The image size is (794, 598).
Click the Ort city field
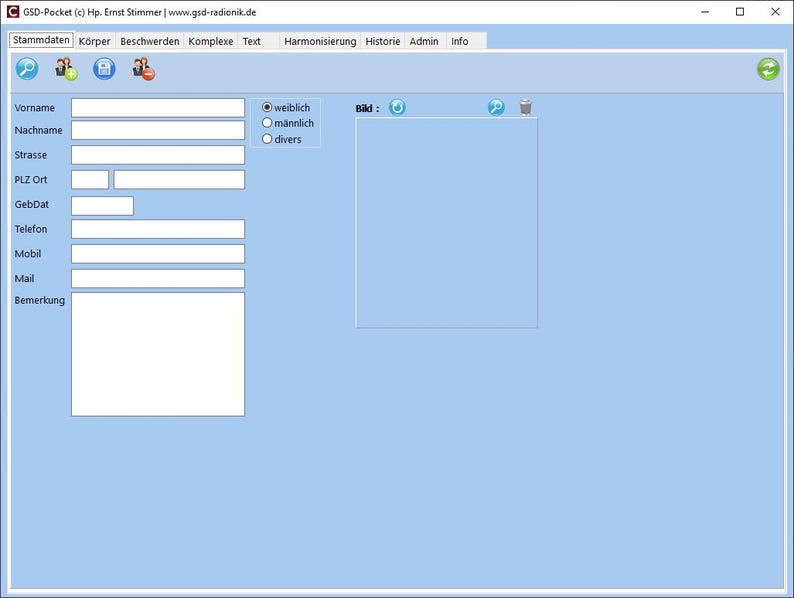[x=179, y=180]
